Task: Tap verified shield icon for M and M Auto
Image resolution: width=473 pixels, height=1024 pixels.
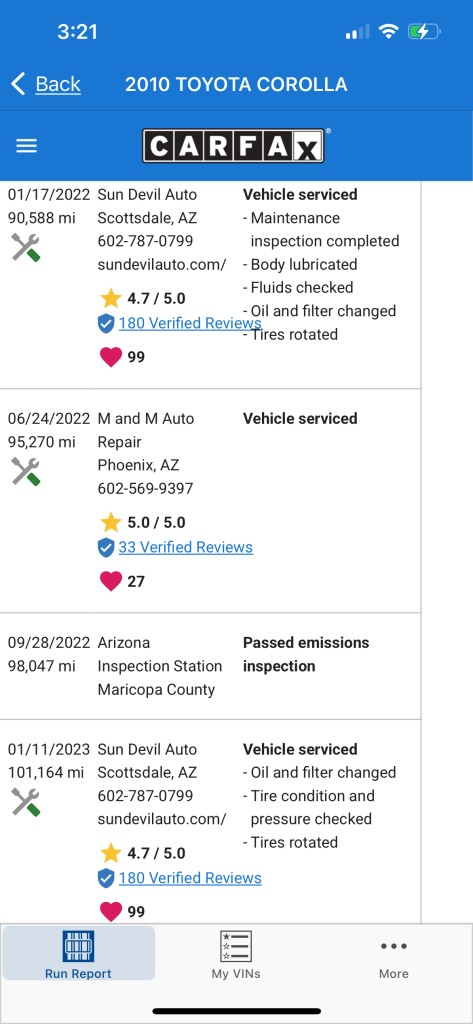Action: tap(106, 547)
